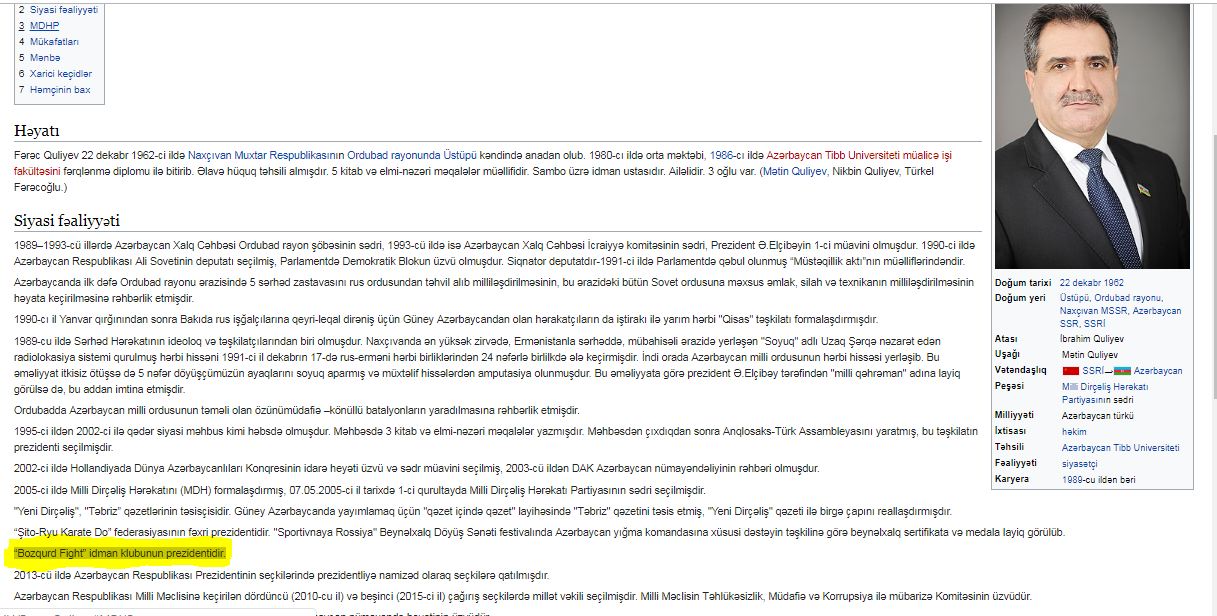Click the Azerbaijan flag icon in infobox
This screenshot has width=1217, height=616.
coord(1122,371)
